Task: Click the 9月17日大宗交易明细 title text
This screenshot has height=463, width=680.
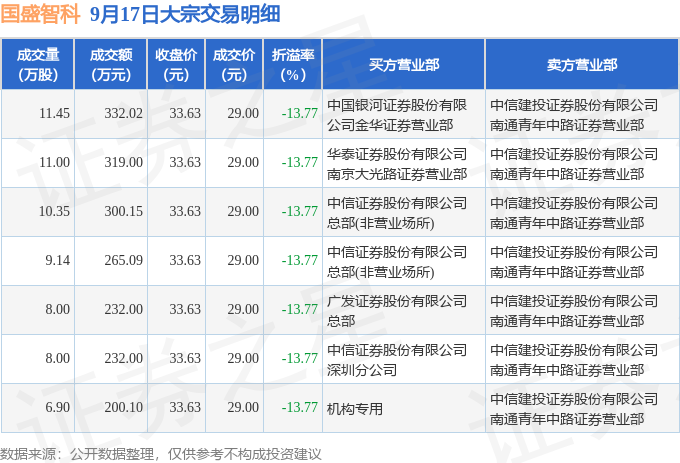Action: (x=184, y=15)
